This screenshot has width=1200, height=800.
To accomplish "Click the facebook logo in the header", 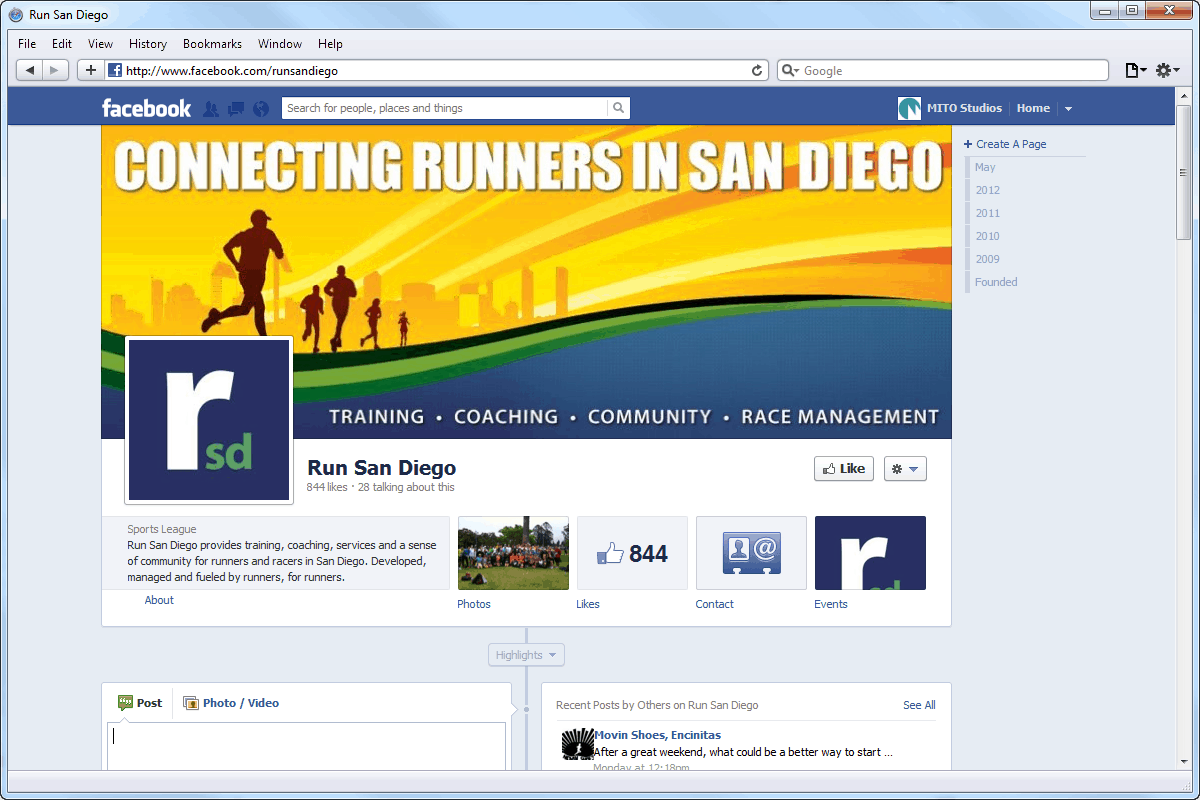I will click(x=146, y=108).
